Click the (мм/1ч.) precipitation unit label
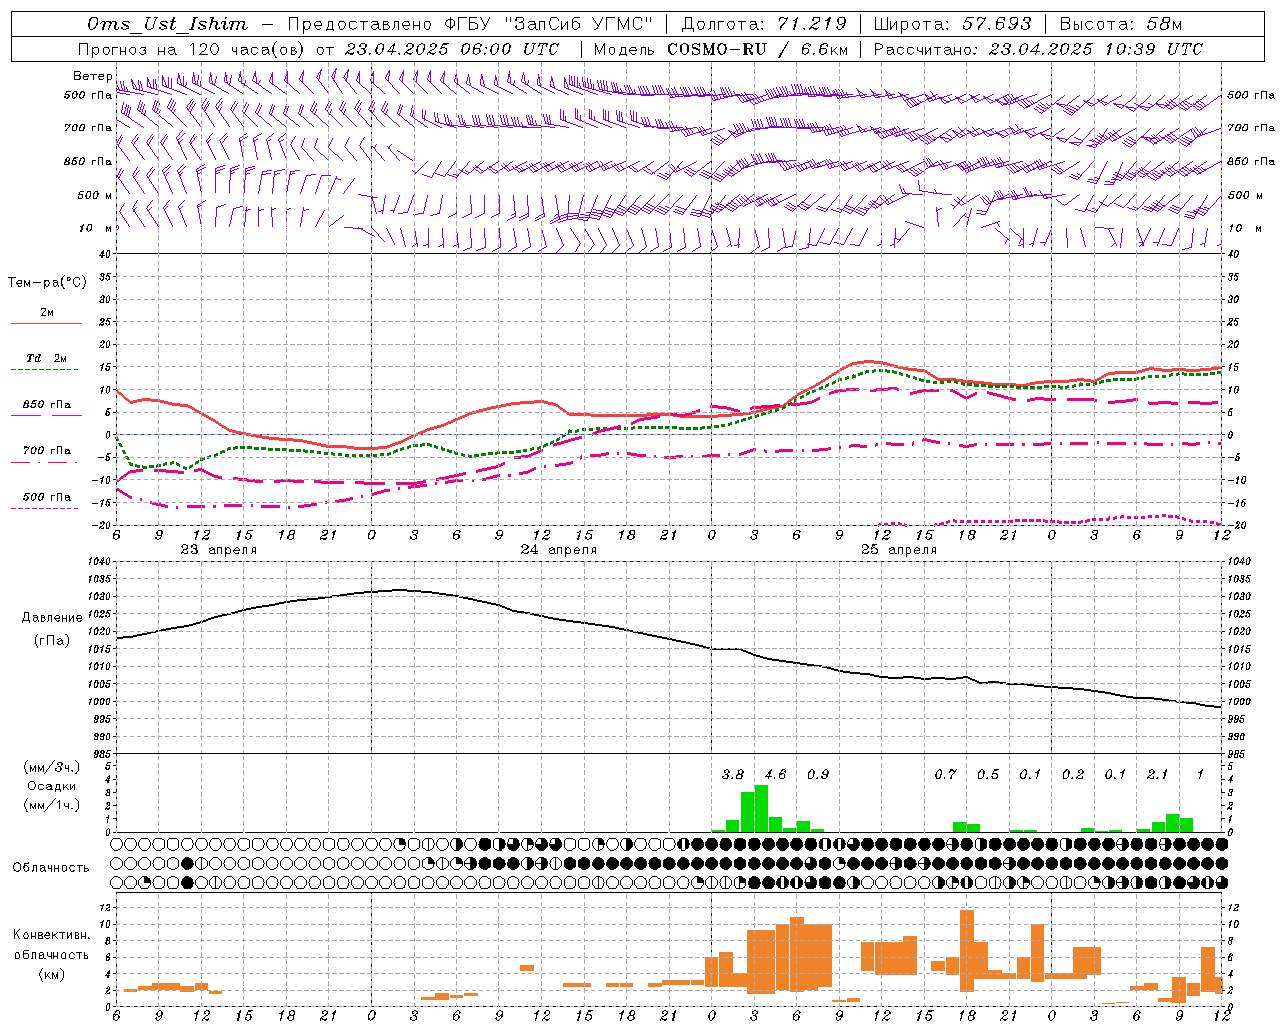Viewport: 1280px width, 1024px height. coord(52,805)
